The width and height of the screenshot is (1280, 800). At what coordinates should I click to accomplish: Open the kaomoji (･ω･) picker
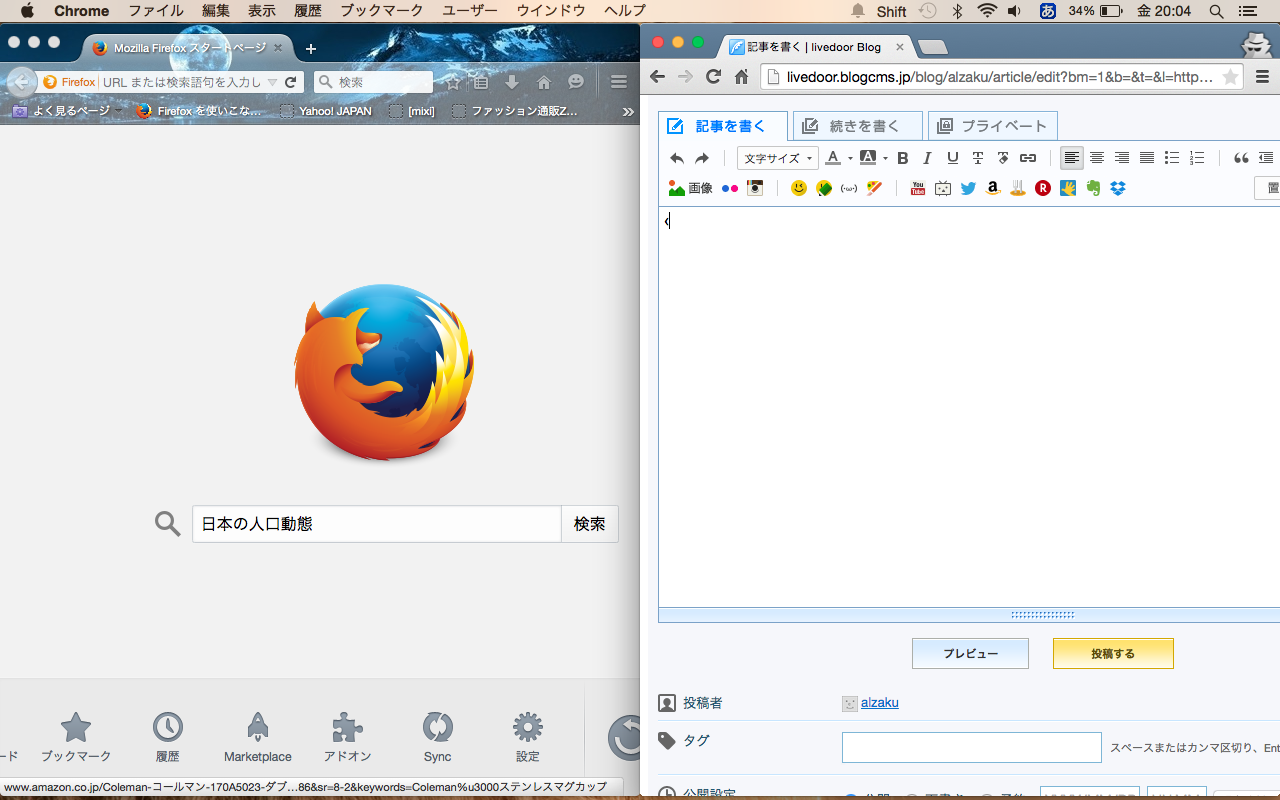849,188
